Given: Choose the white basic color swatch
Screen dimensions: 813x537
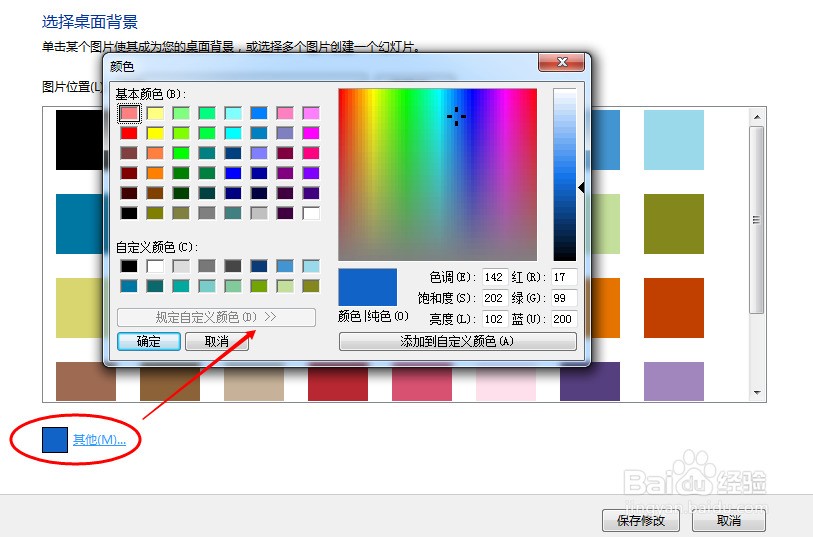Looking at the screenshot, I should tap(311, 213).
